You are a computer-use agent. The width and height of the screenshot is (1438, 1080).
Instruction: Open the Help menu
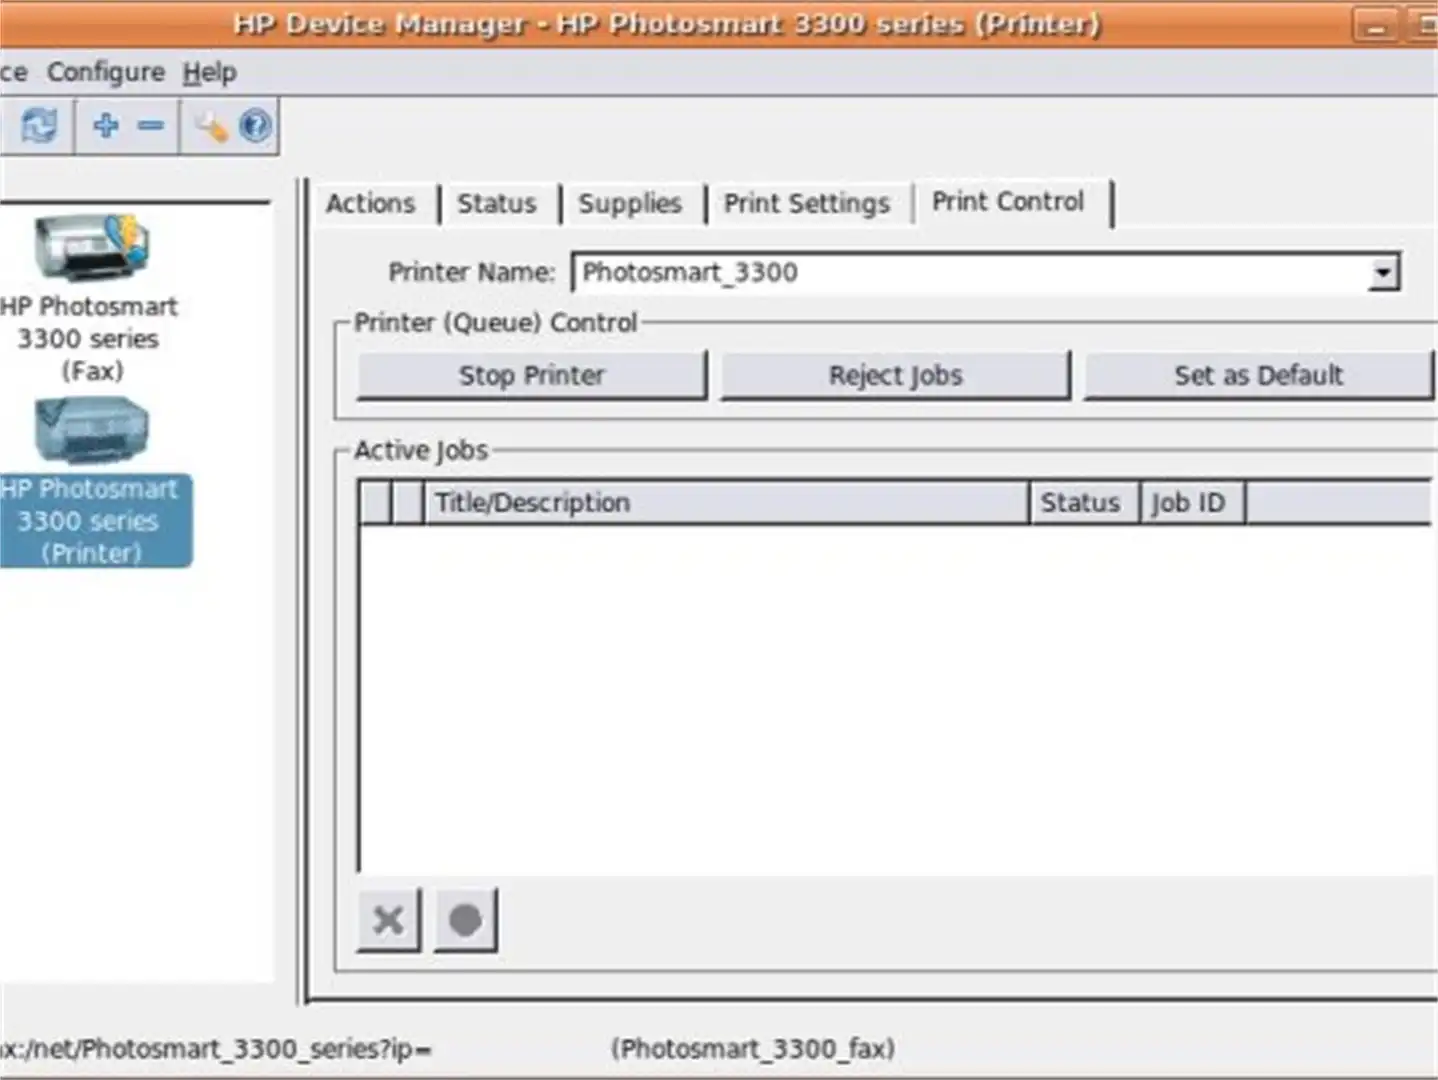209,72
